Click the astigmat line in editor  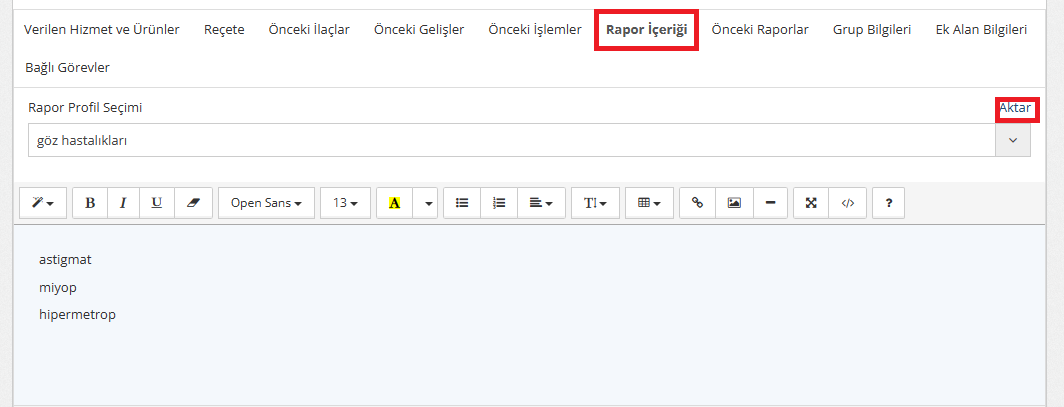point(65,260)
